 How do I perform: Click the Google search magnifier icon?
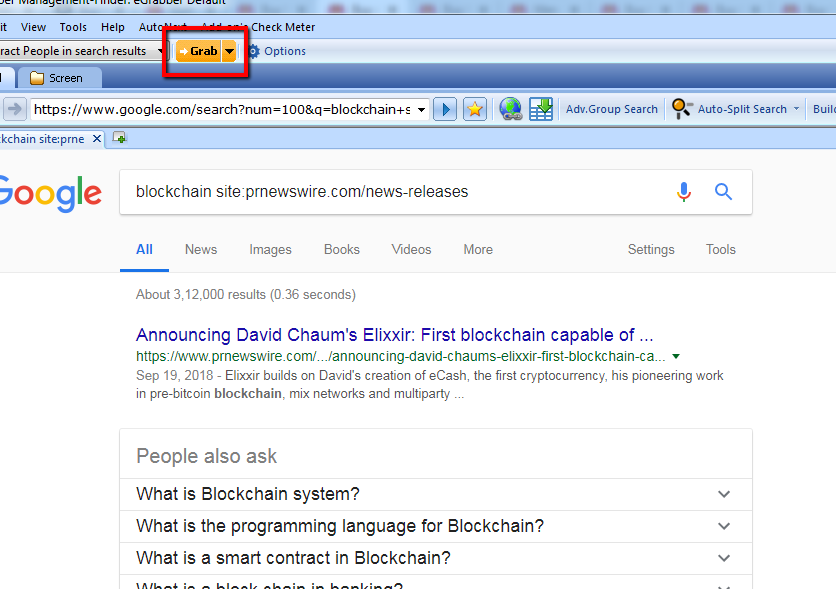[x=723, y=191]
